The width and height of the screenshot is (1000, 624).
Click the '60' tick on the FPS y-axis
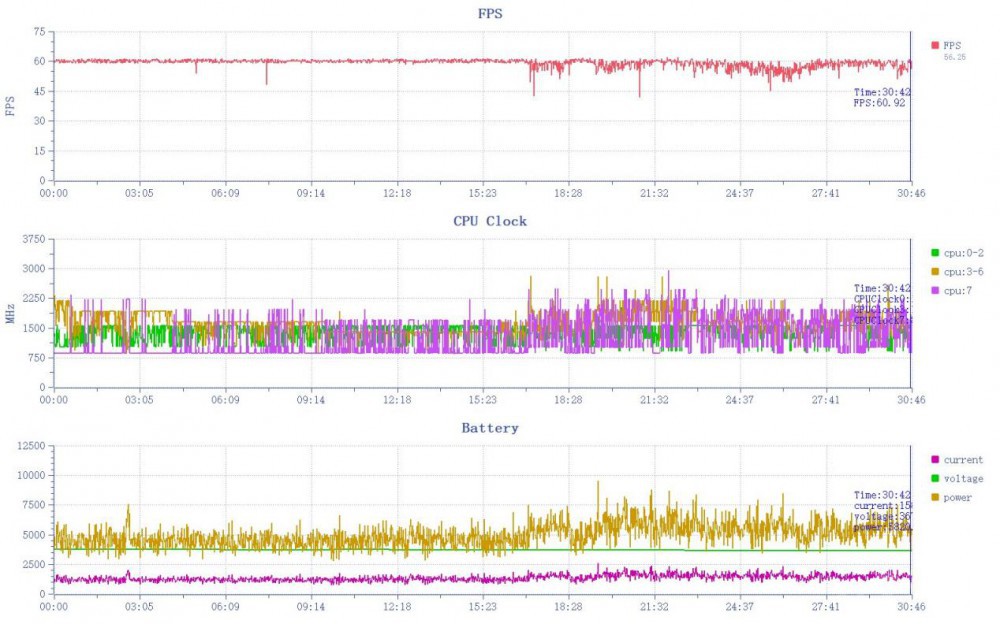click(40, 61)
